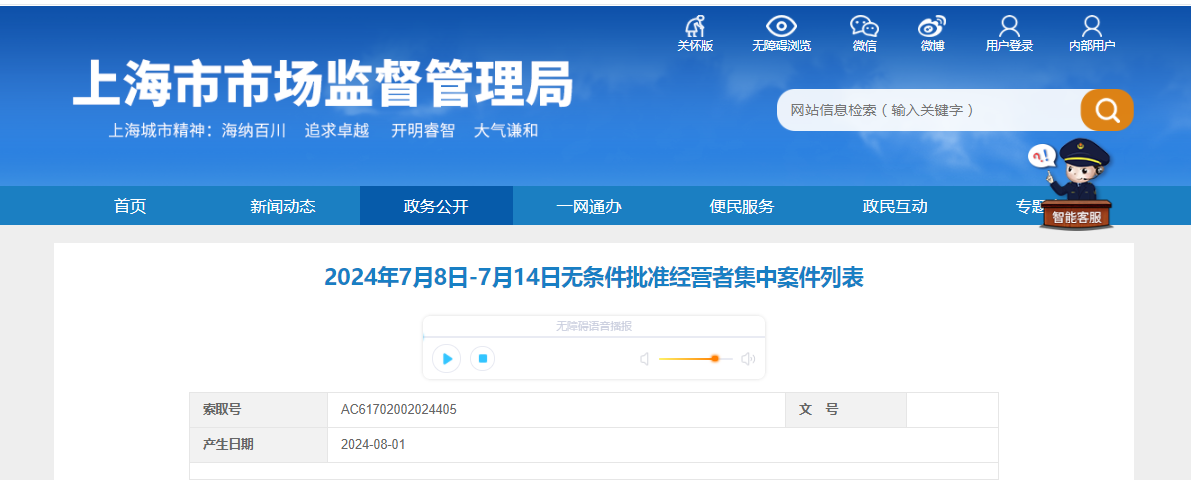Expand the 便民服务 navigation menu
The height and width of the screenshot is (480, 1191).
[x=742, y=206]
